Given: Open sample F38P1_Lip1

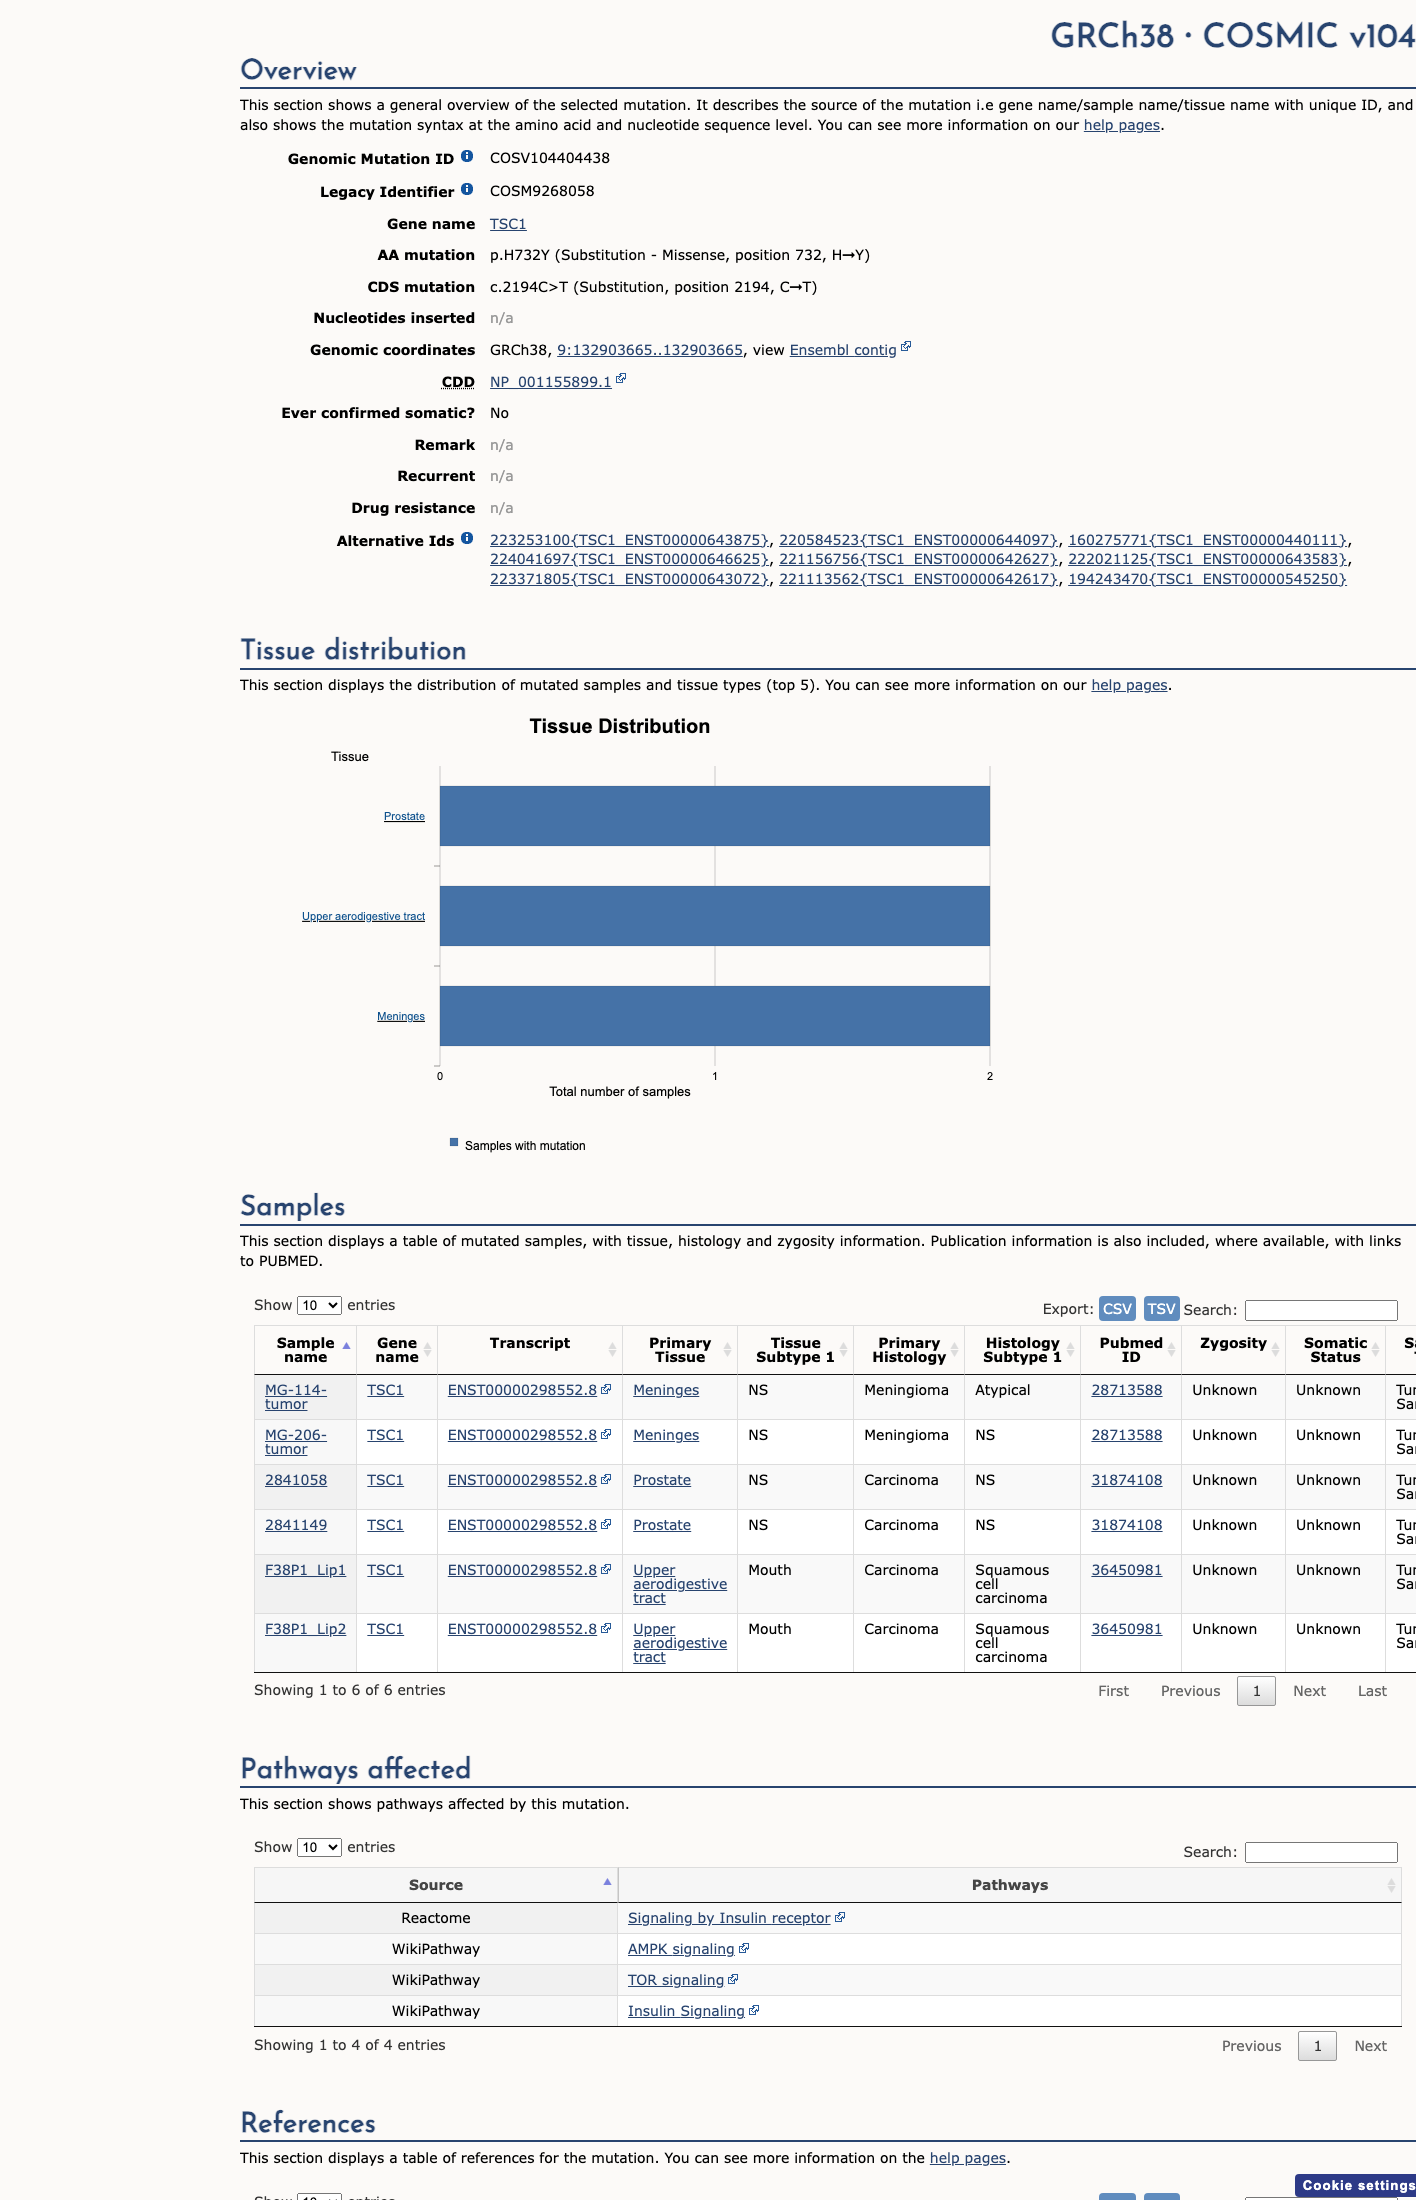Looking at the screenshot, I should pos(305,1570).
